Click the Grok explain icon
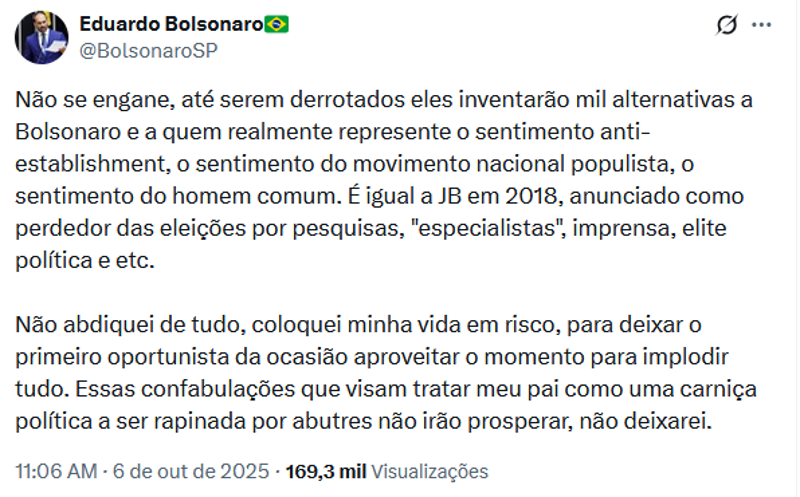This screenshot has width=800, height=497. click(727, 26)
